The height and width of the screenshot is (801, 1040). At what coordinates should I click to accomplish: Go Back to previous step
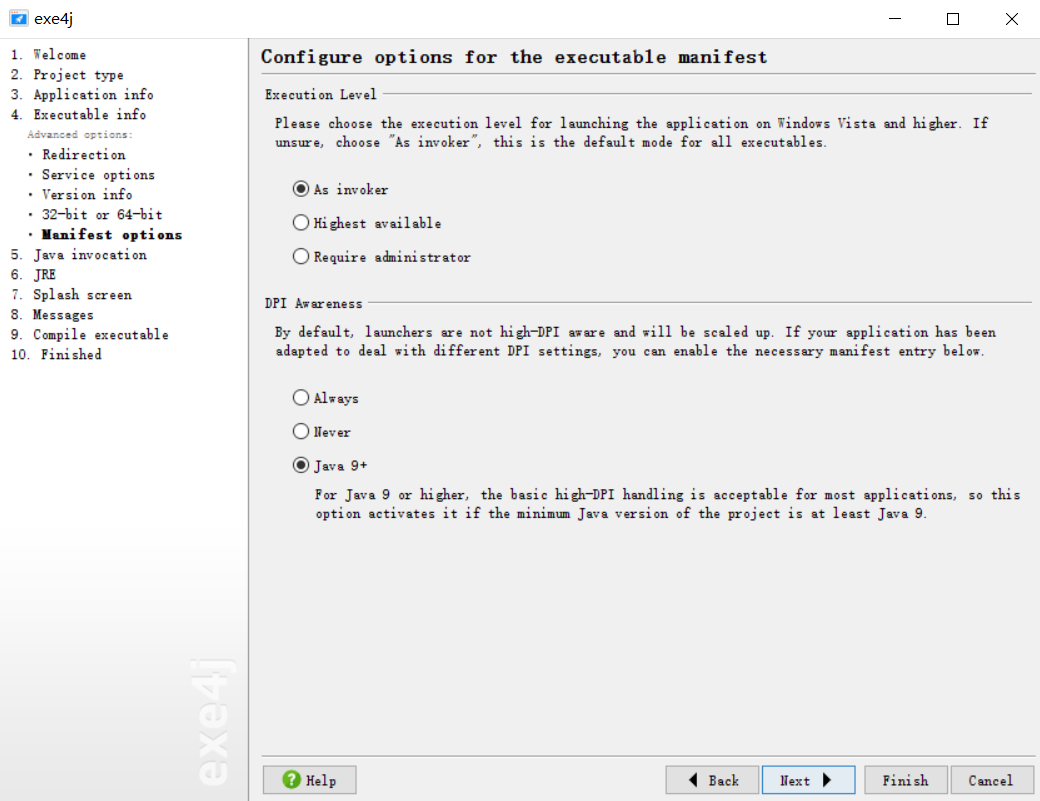(712, 780)
